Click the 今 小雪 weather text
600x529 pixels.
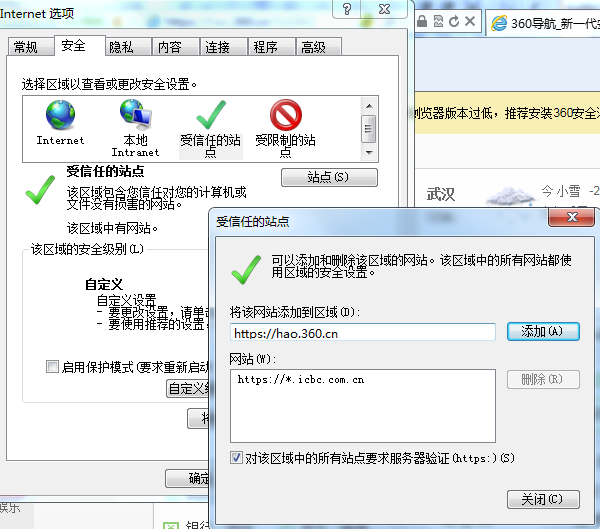click(561, 191)
